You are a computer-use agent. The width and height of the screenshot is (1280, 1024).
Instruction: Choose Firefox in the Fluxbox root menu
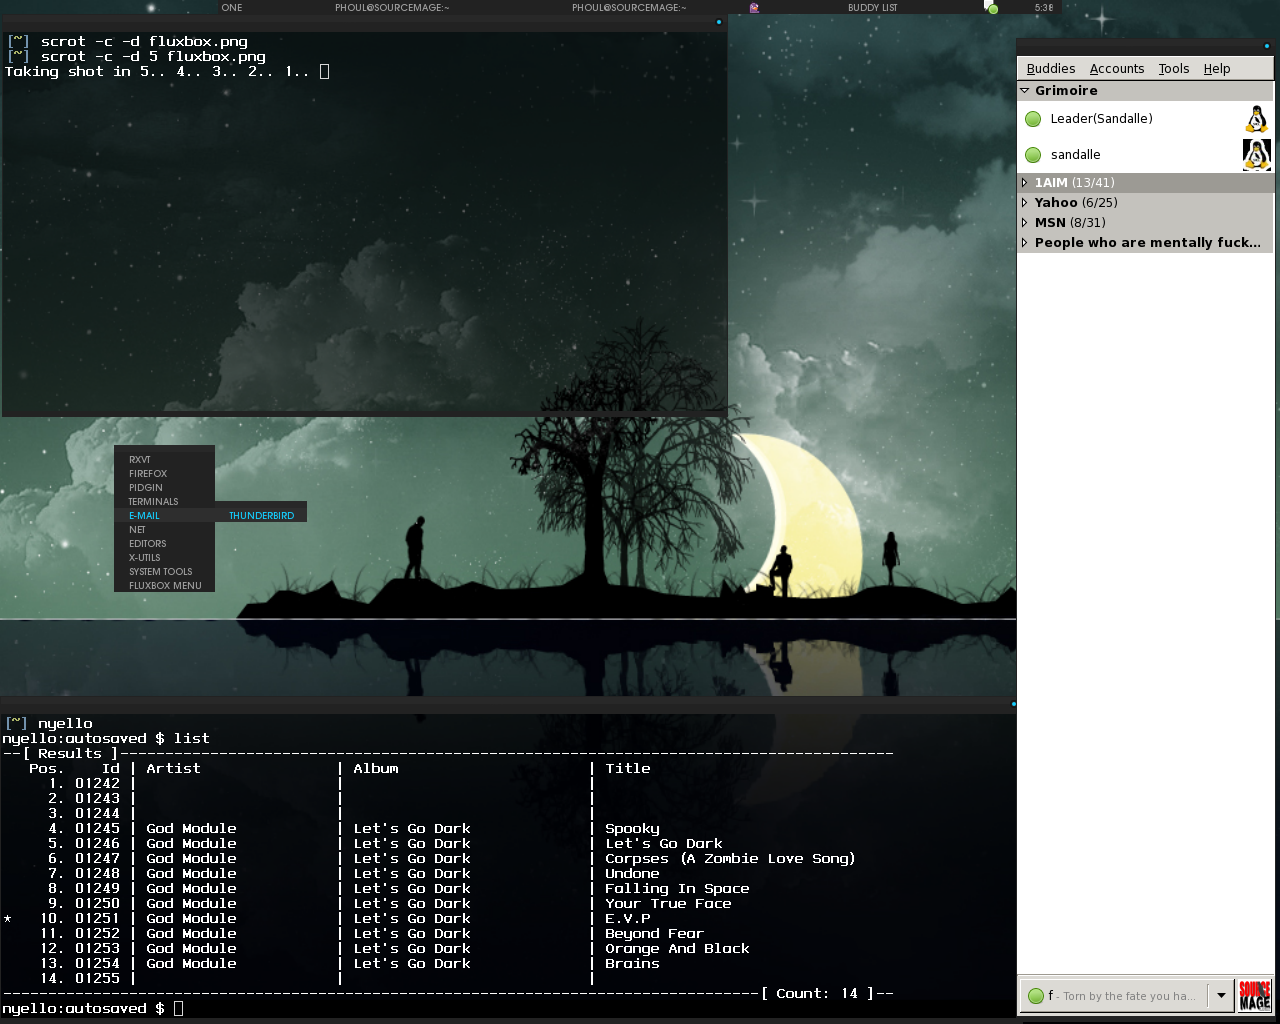[148, 474]
